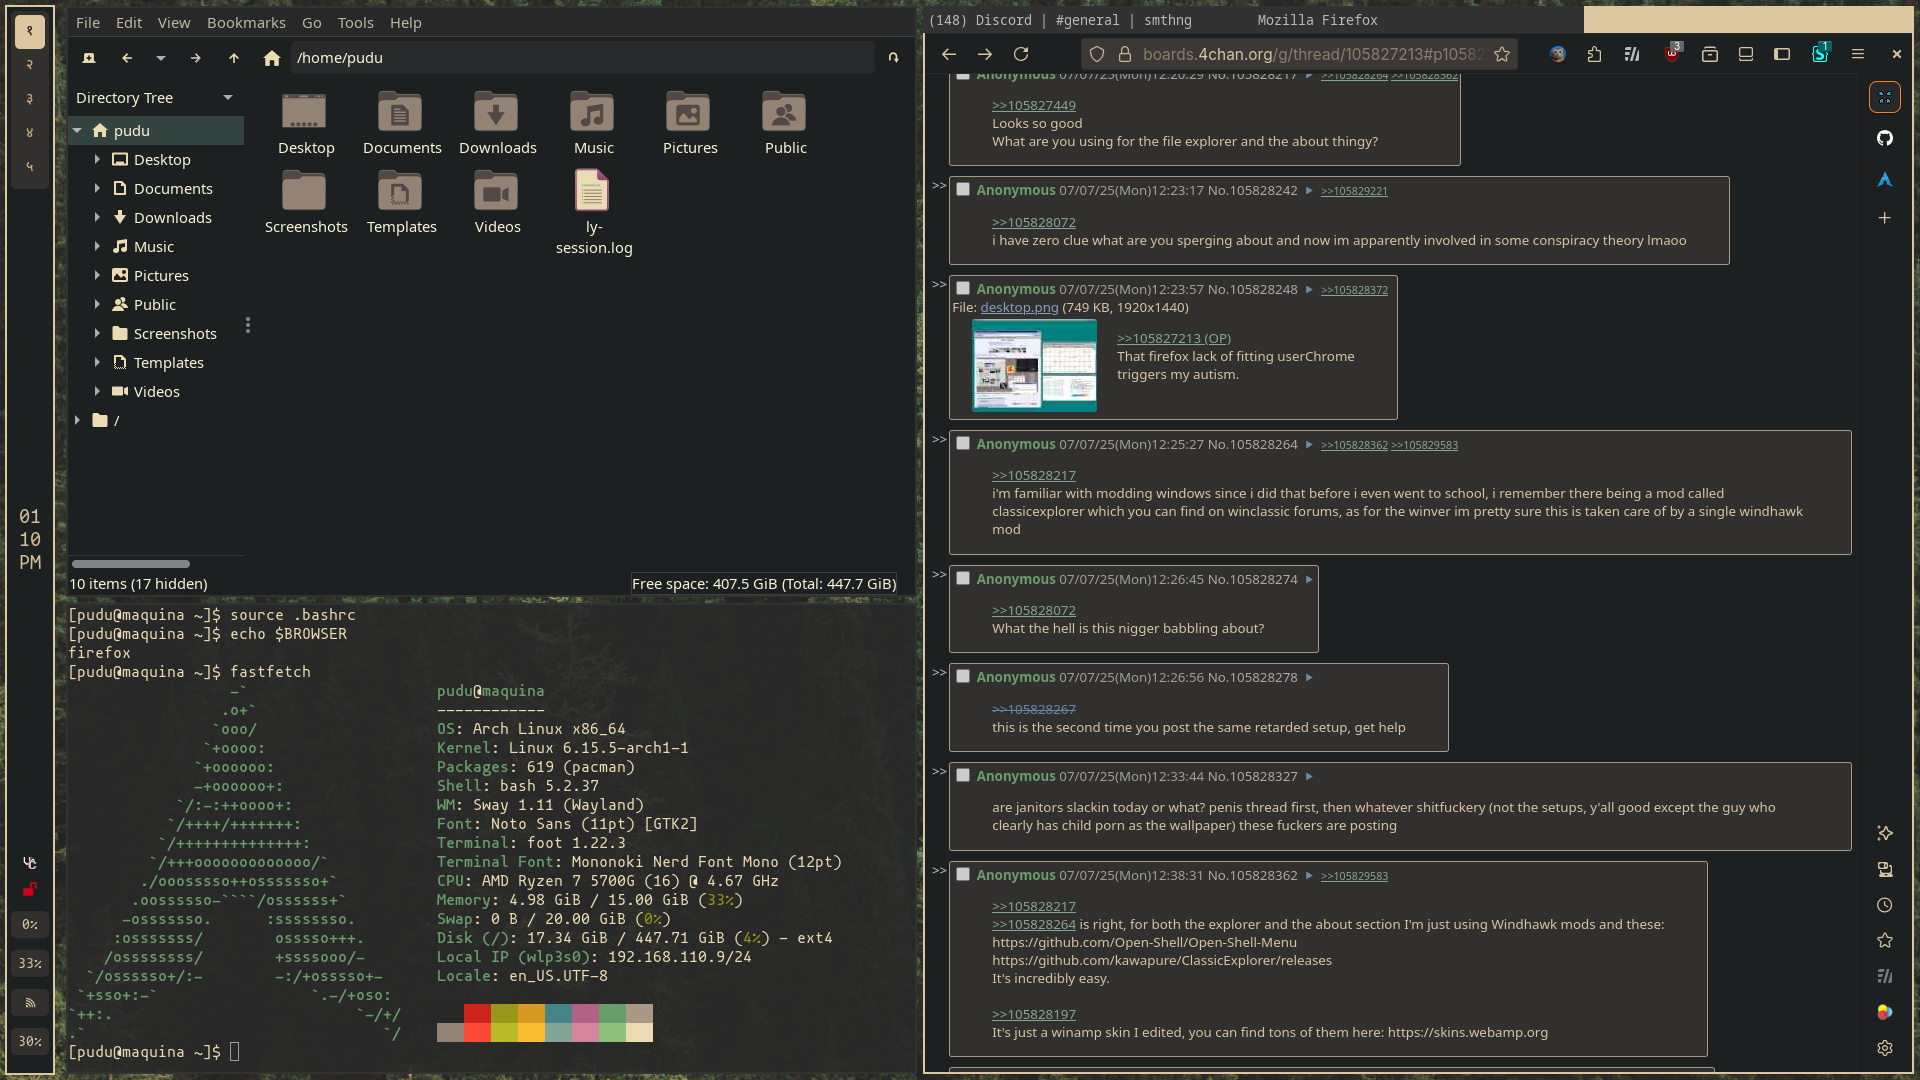Open the back history dropdown arrow
Image resolution: width=1920 pixels, height=1080 pixels.
[x=161, y=58]
